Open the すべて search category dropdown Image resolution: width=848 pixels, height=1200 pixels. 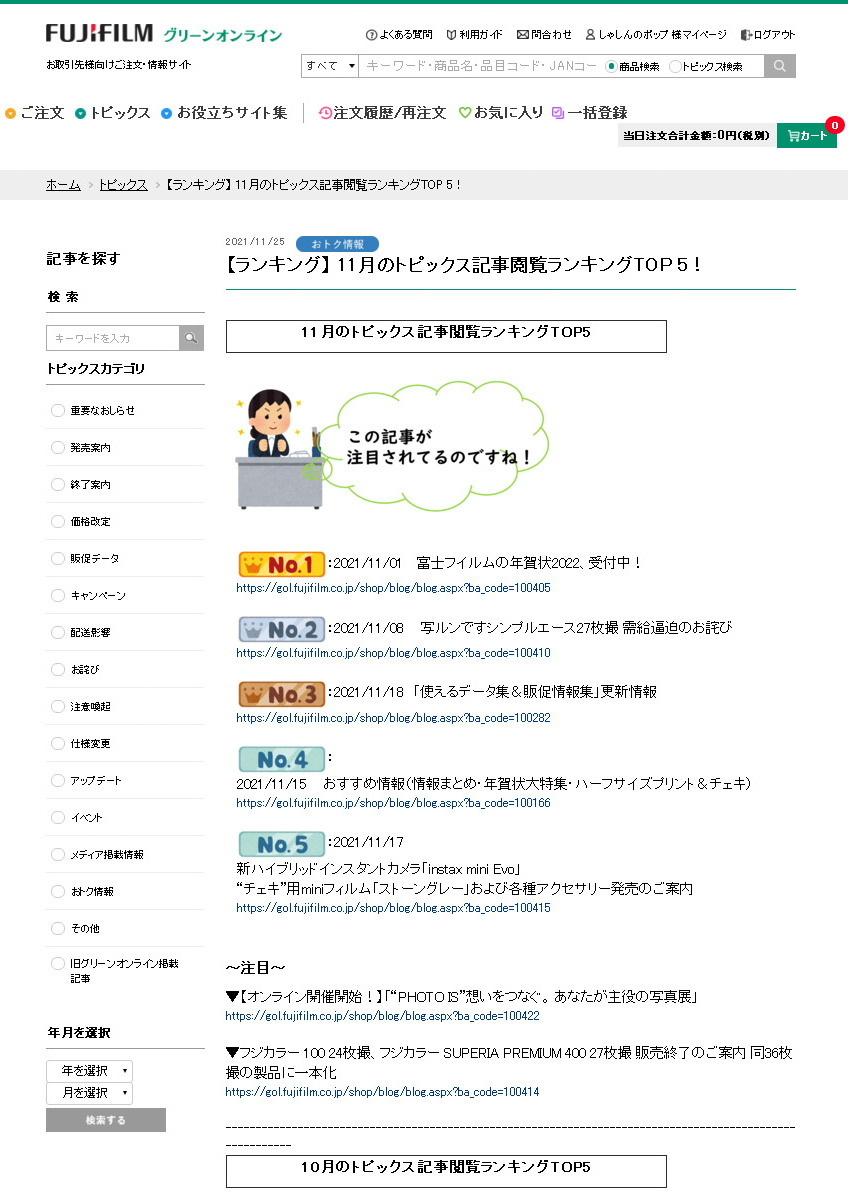(x=330, y=66)
